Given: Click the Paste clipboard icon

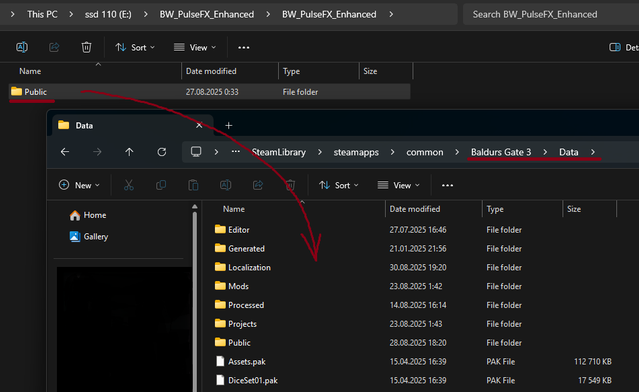Looking at the screenshot, I should (193, 185).
